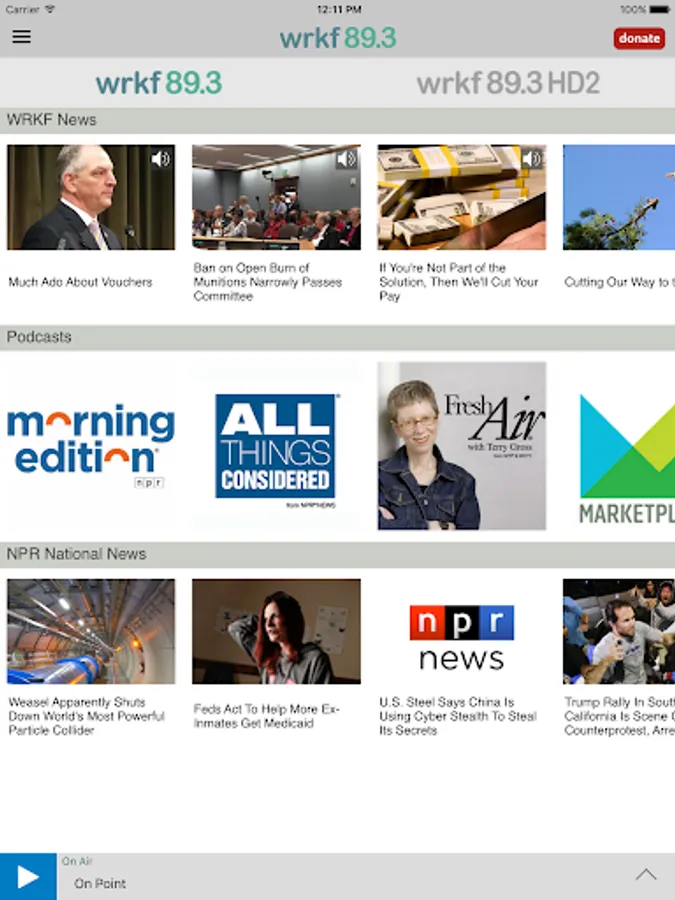Open the All Things Considered podcast
The width and height of the screenshot is (675, 900).
(x=276, y=445)
